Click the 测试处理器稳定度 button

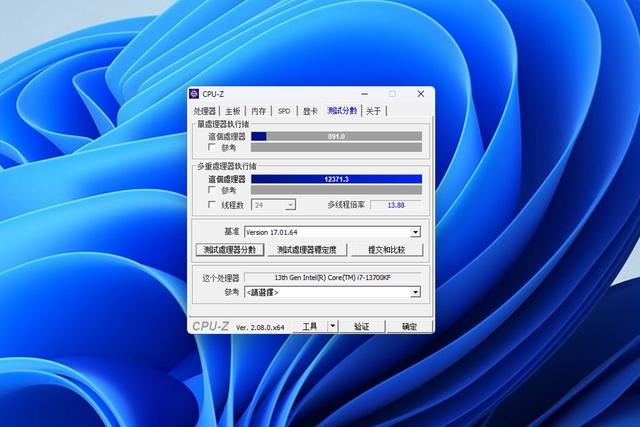(x=307, y=250)
